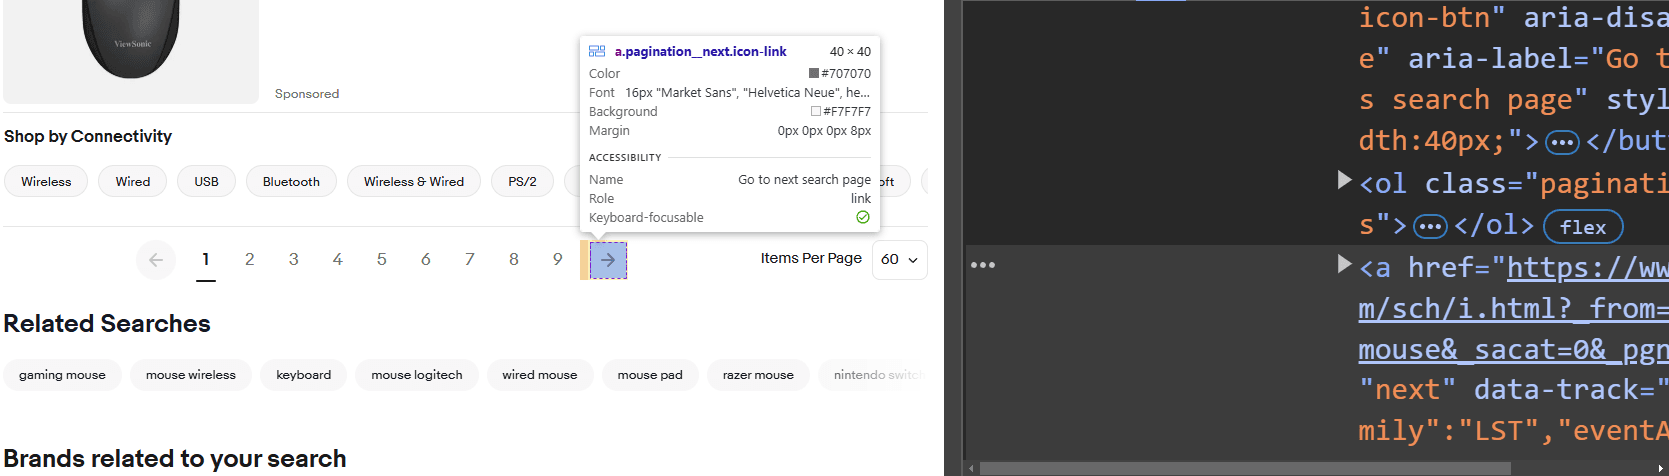Open the href URL link in DevTools
The height and width of the screenshot is (476, 1669).
(1513, 308)
